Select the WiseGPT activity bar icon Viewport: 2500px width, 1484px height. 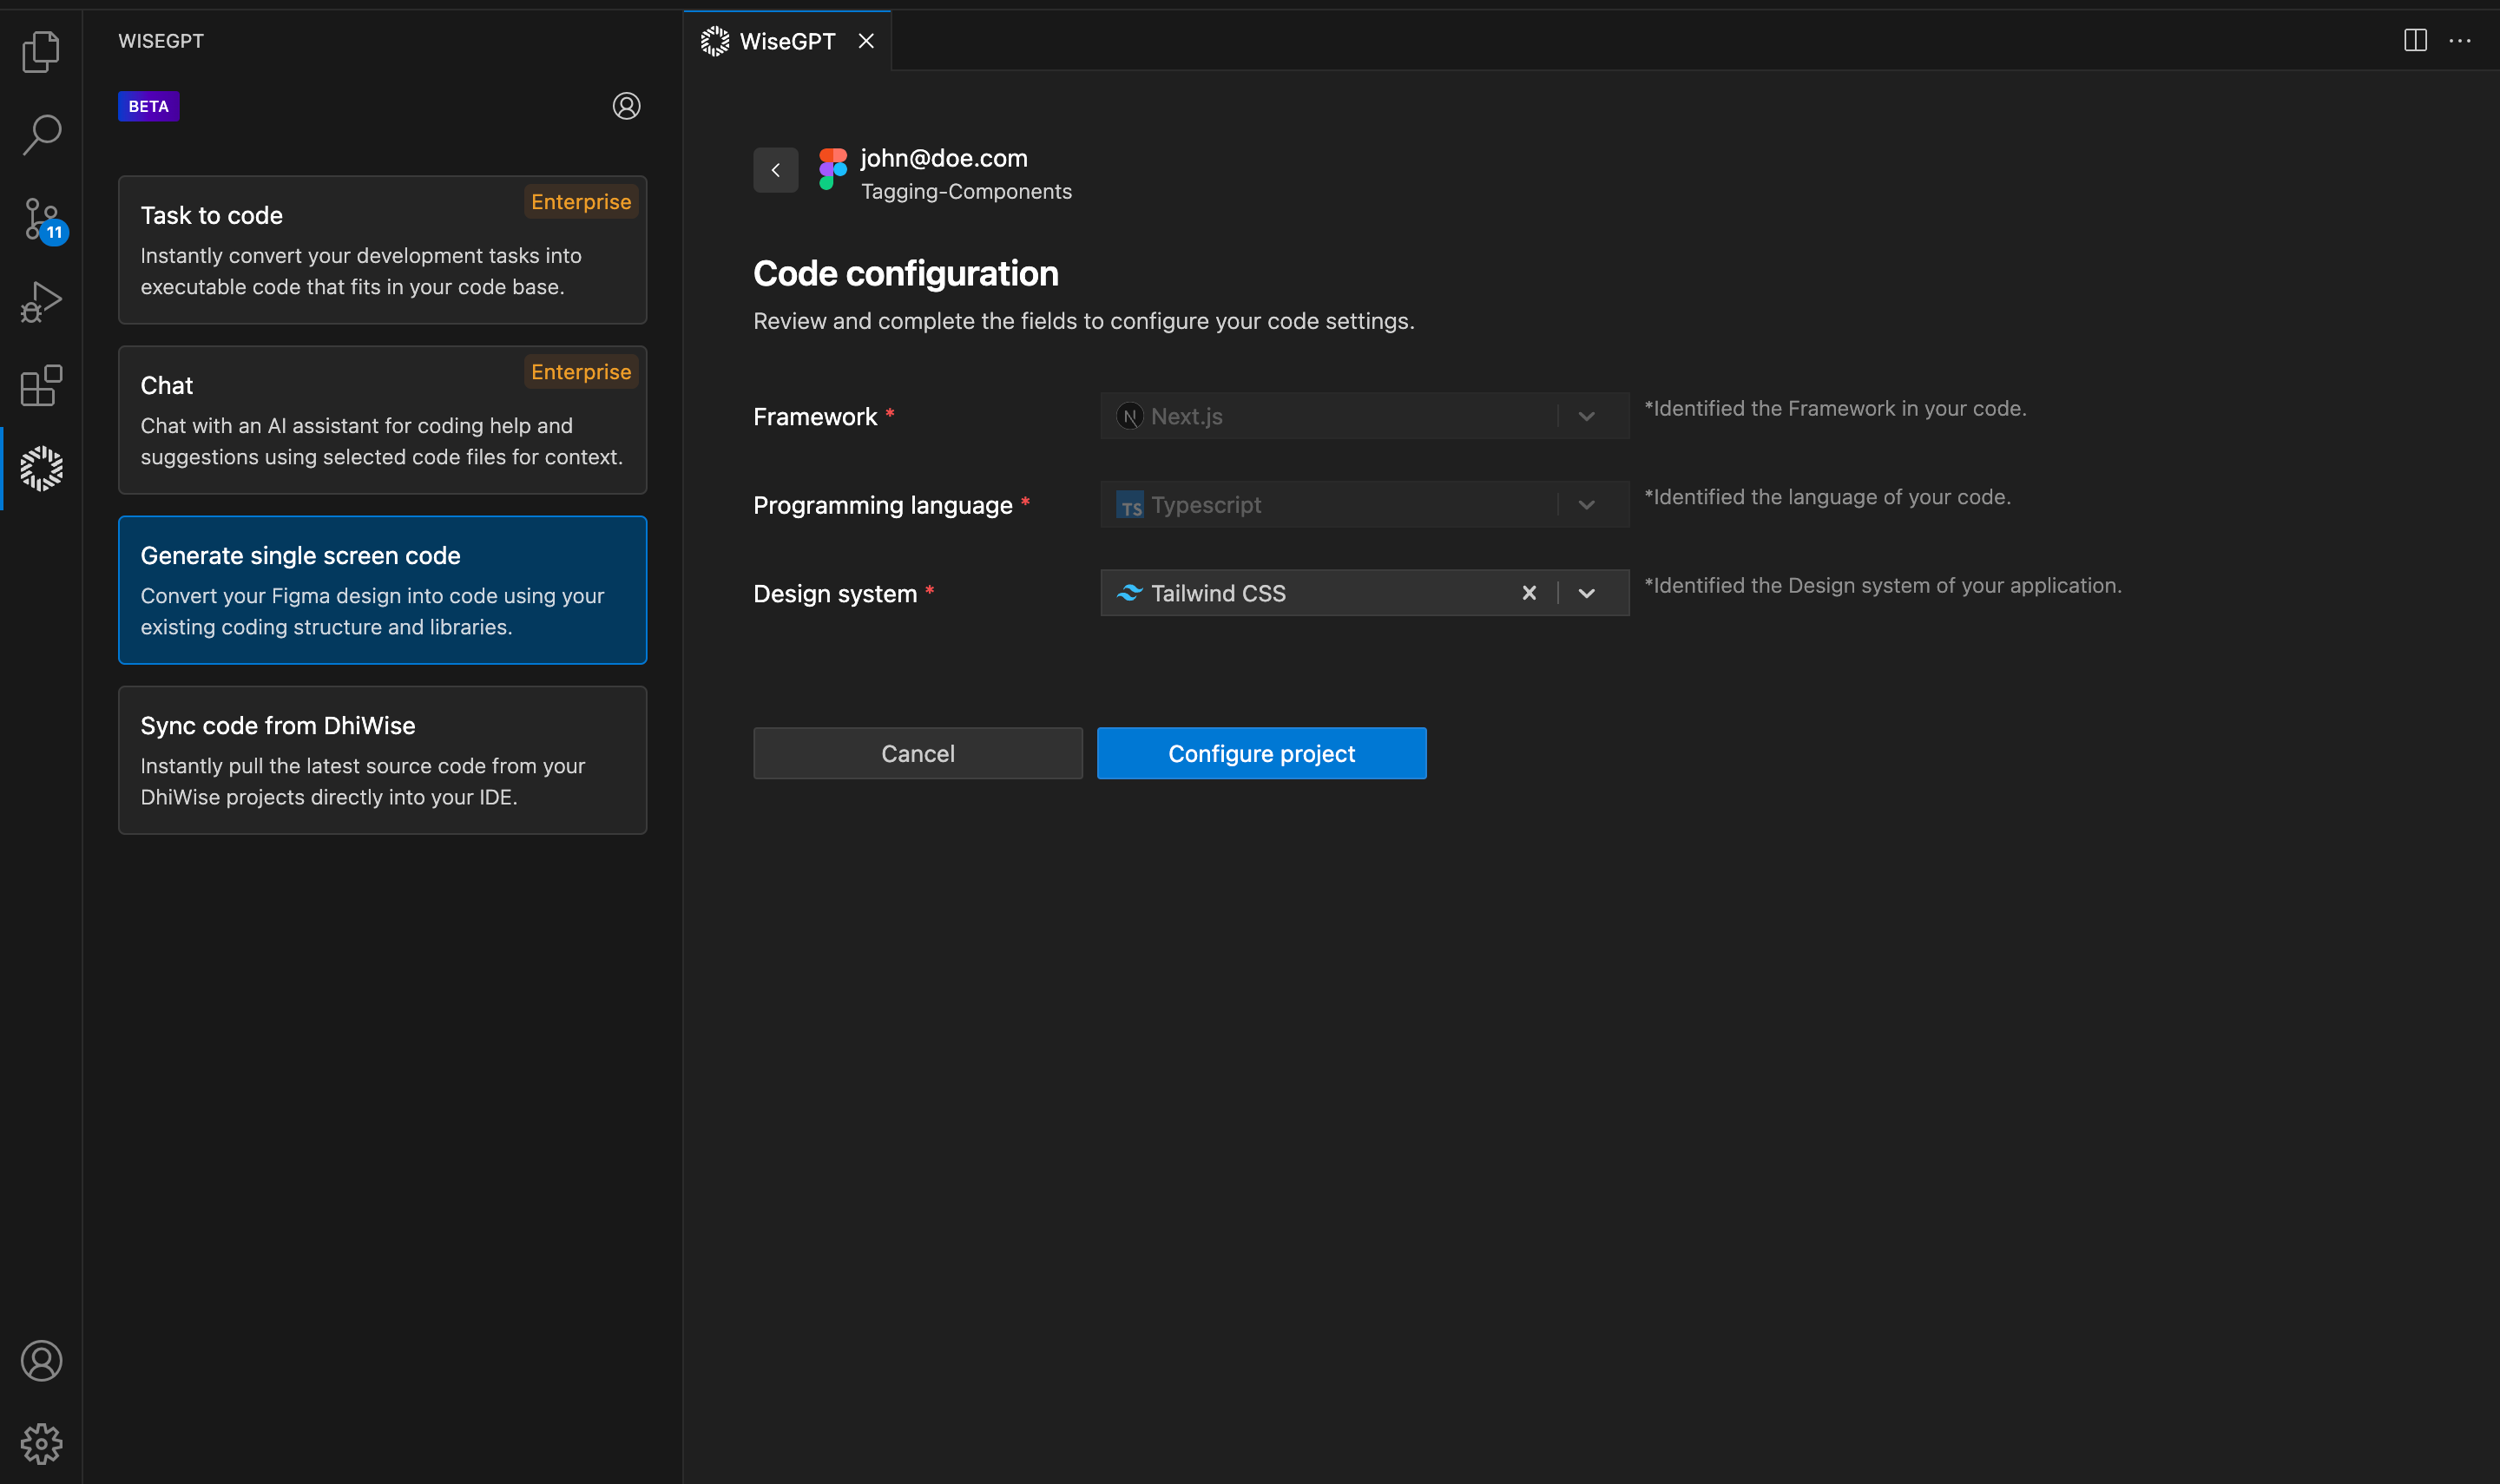coord(41,468)
